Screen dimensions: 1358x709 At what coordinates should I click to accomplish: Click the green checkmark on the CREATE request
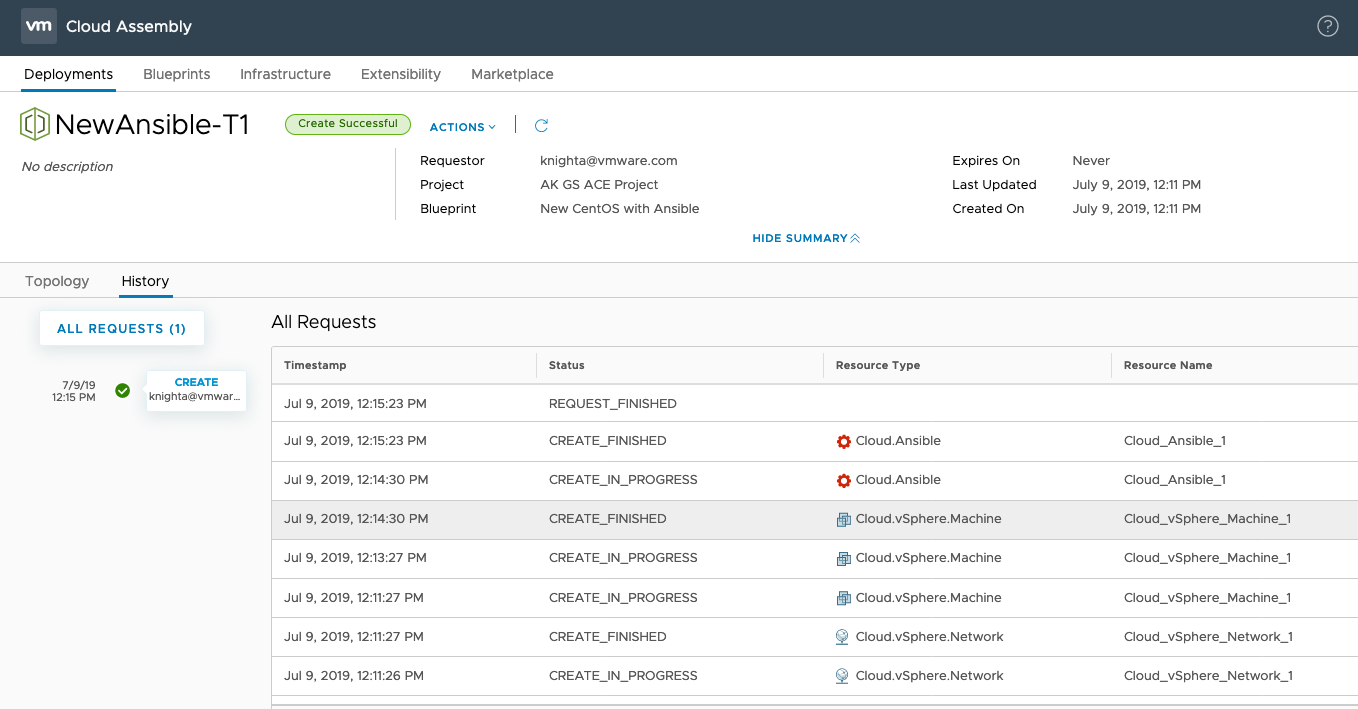coord(122,390)
